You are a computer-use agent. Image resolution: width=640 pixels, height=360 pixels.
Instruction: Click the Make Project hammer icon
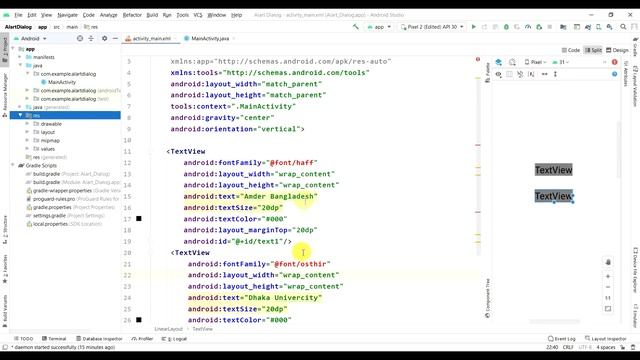(356, 27)
